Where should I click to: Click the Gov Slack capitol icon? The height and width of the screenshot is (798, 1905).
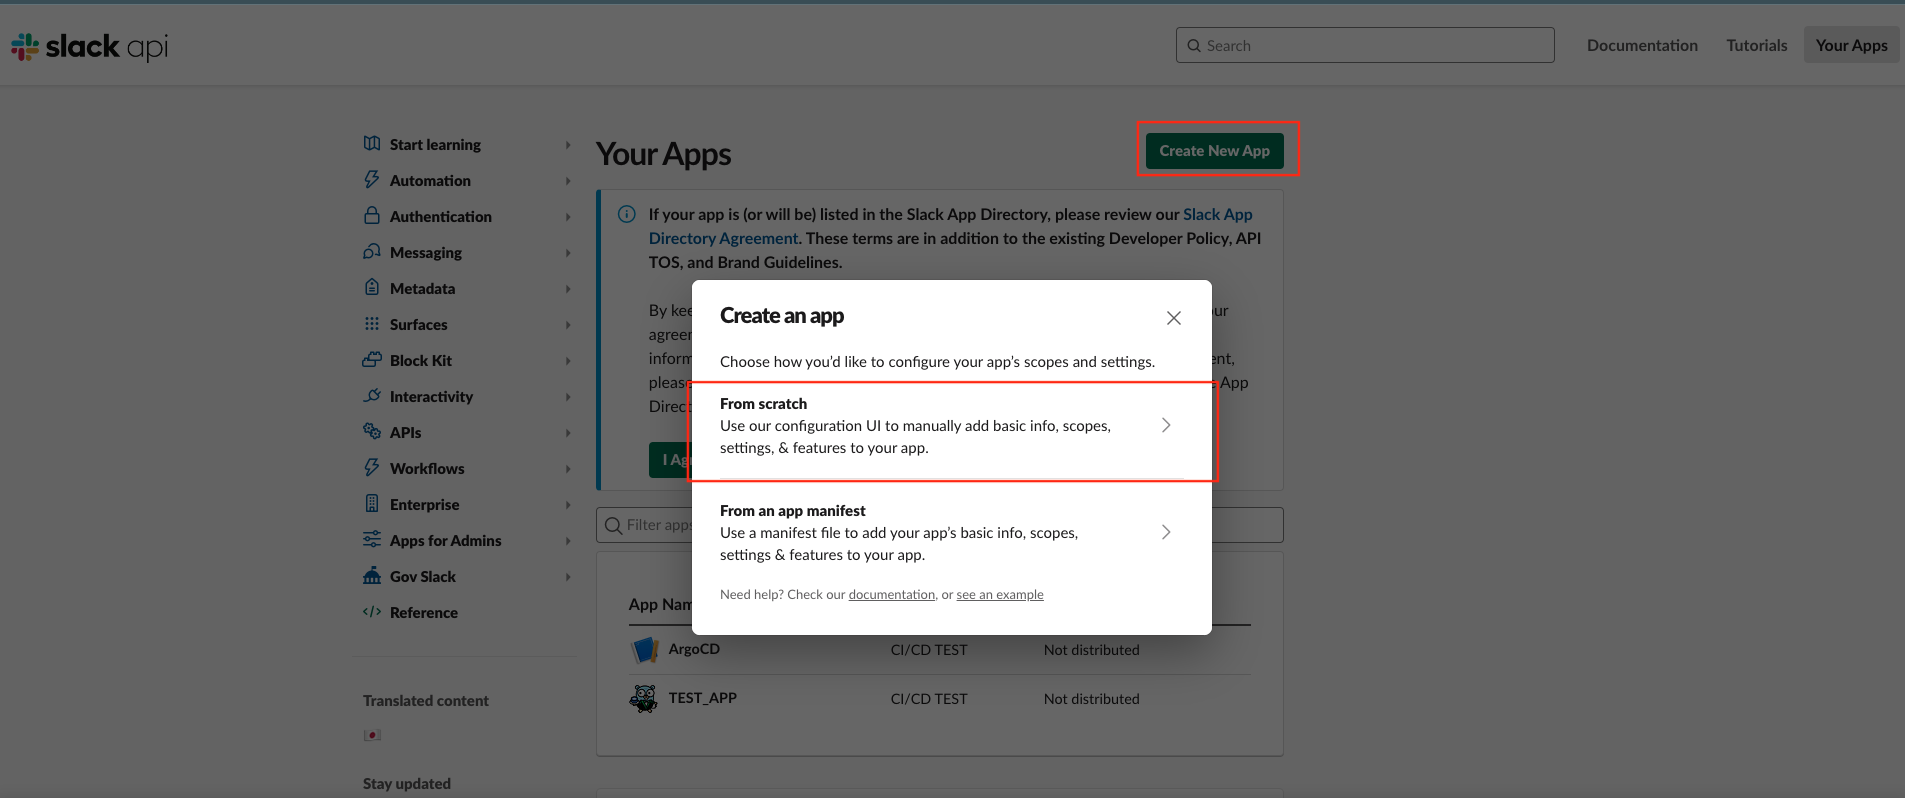372,576
